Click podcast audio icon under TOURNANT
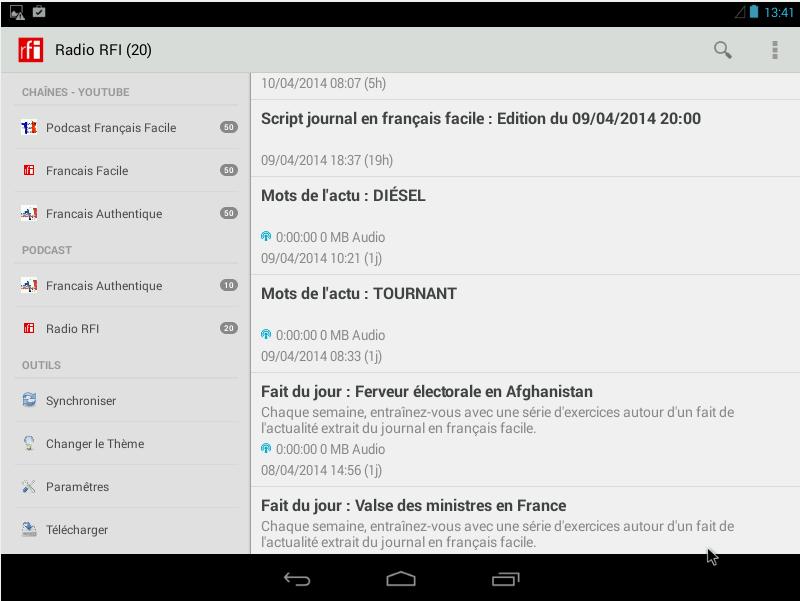The width and height of the screenshot is (800, 601). click(266, 334)
